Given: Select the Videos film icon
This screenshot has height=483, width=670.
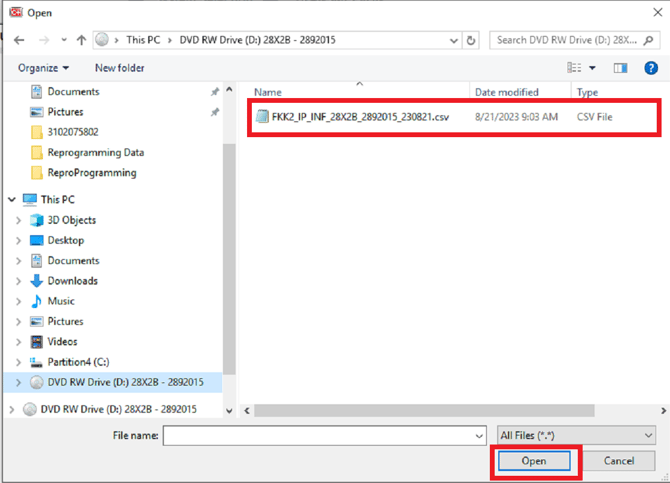Looking at the screenshot, I should point(37,342).
